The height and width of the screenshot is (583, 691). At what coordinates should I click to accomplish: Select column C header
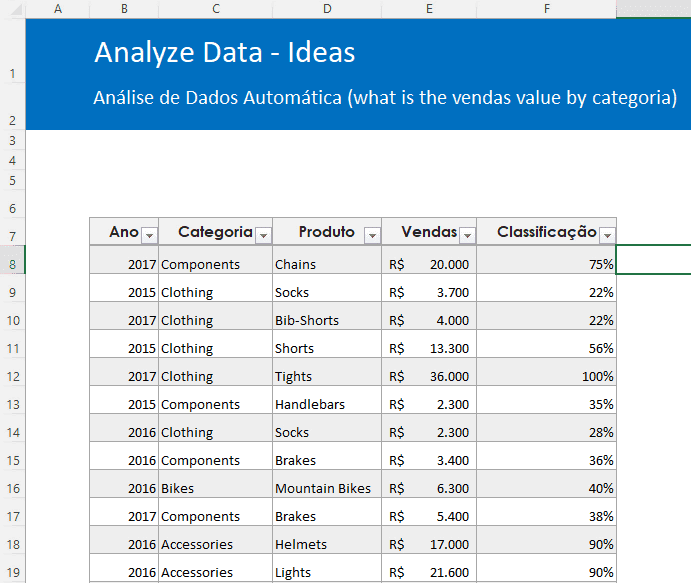click(x=215, y=9)
